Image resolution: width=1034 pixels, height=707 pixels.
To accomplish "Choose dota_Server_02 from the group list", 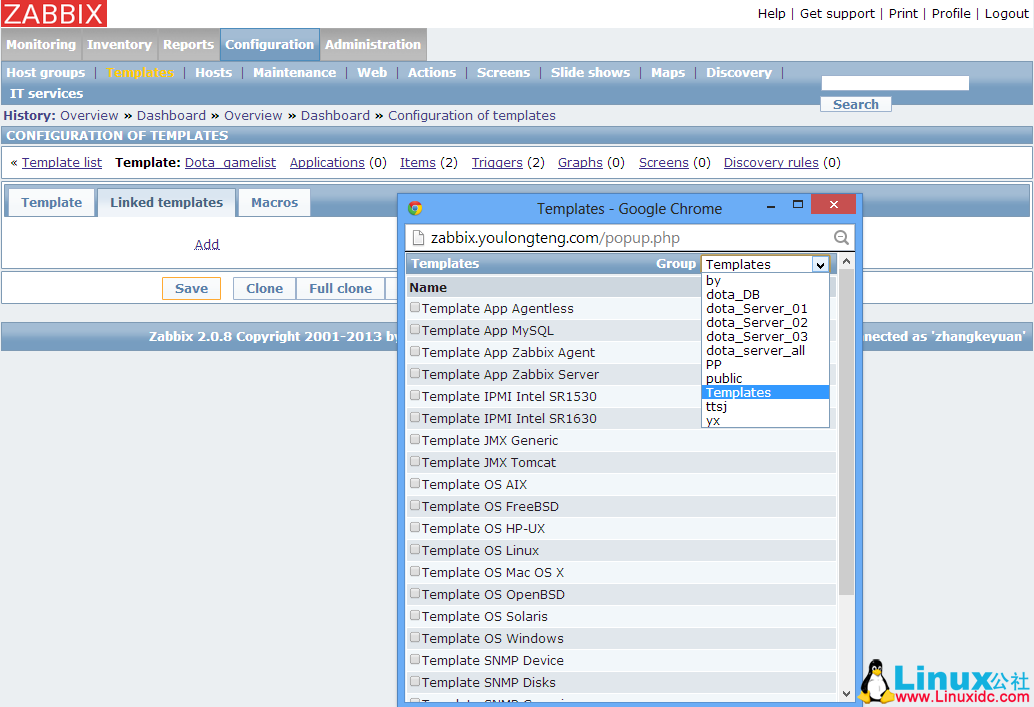I will (x=756, y=323).
